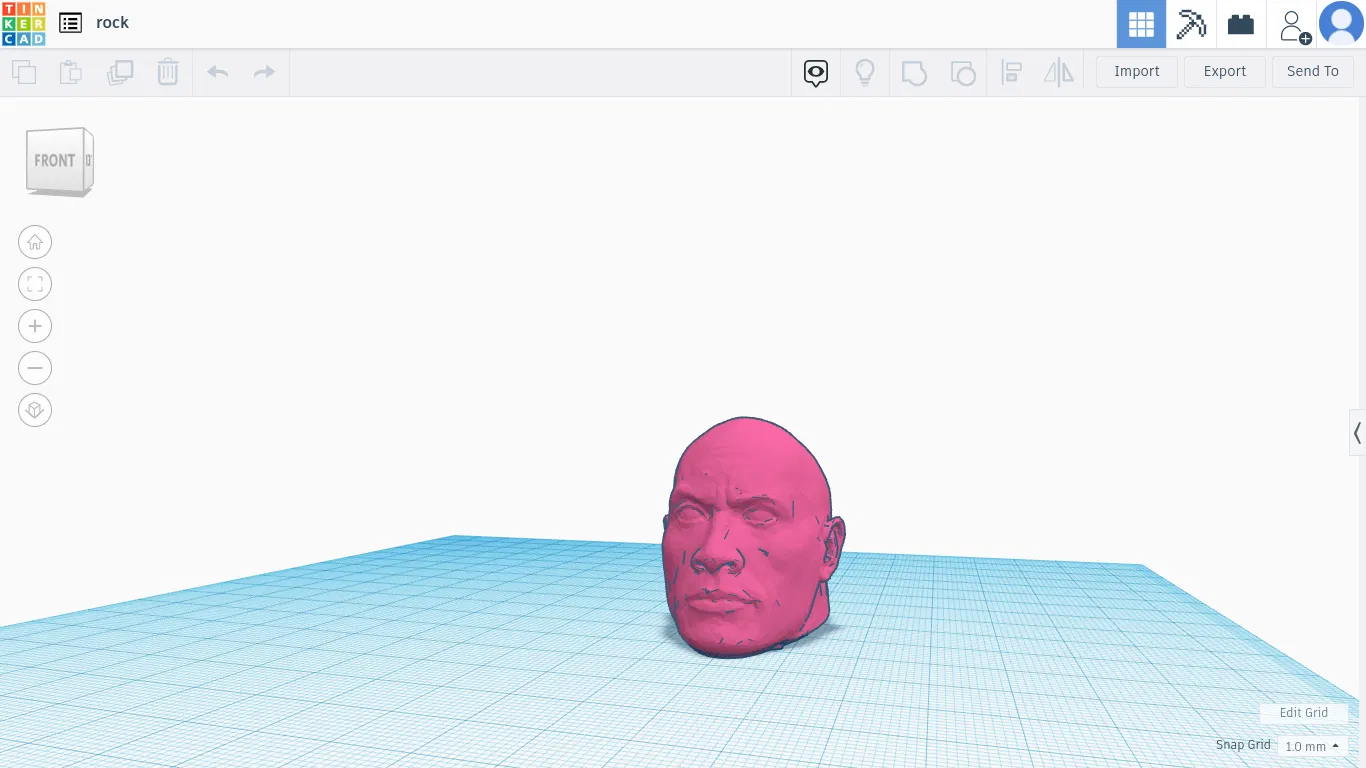1366x768 pixels.
Task: Expand the collapsed shapes side panel
Action: pyautogui.click(x=1357, y=433)
